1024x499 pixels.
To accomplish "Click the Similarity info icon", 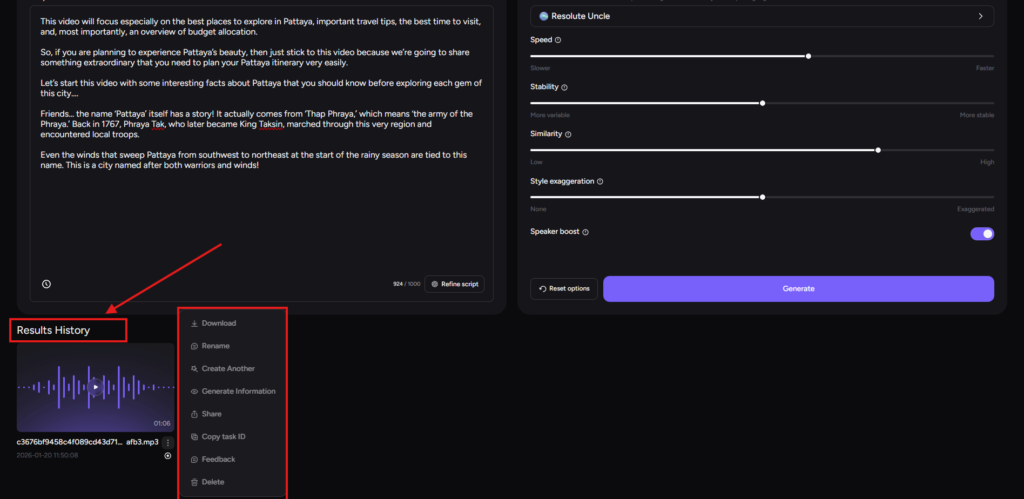I will [568, 134].
